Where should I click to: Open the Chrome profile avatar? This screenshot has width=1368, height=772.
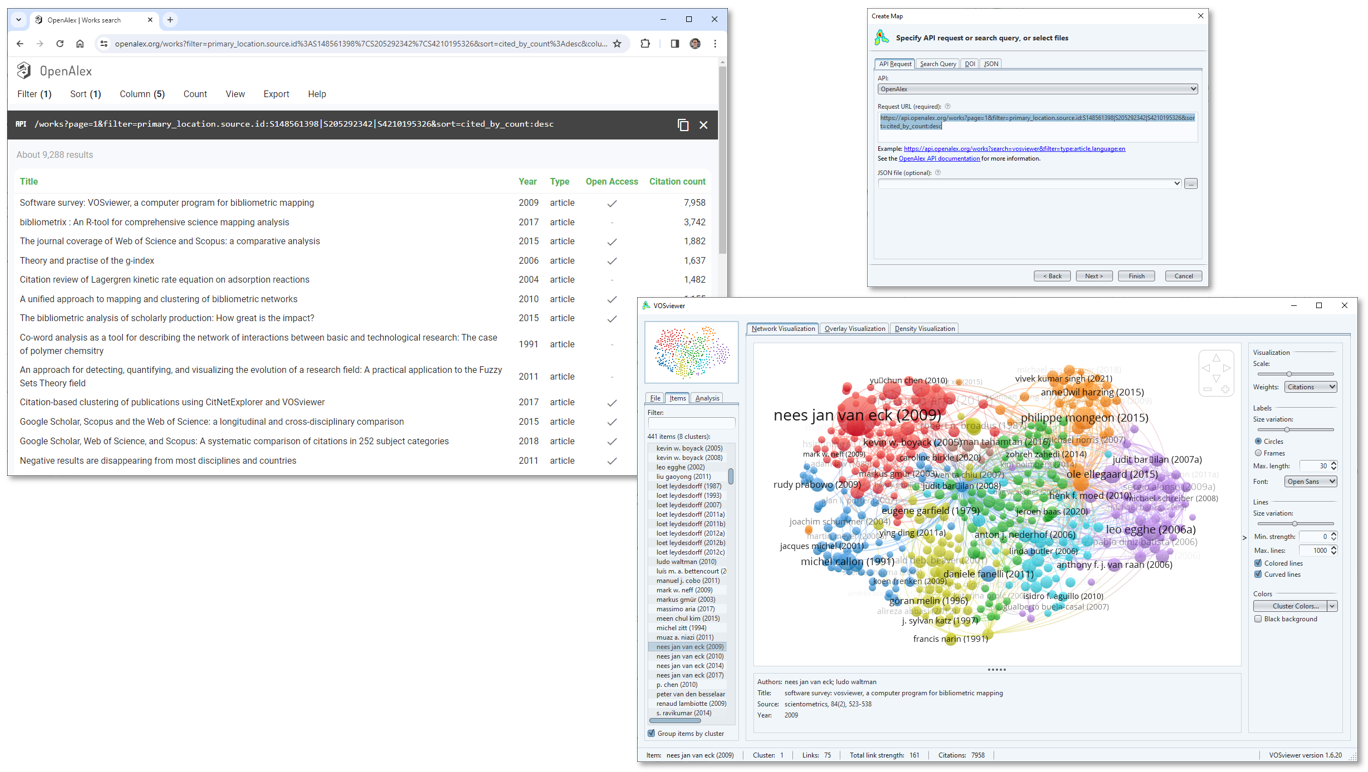point(695,44)
